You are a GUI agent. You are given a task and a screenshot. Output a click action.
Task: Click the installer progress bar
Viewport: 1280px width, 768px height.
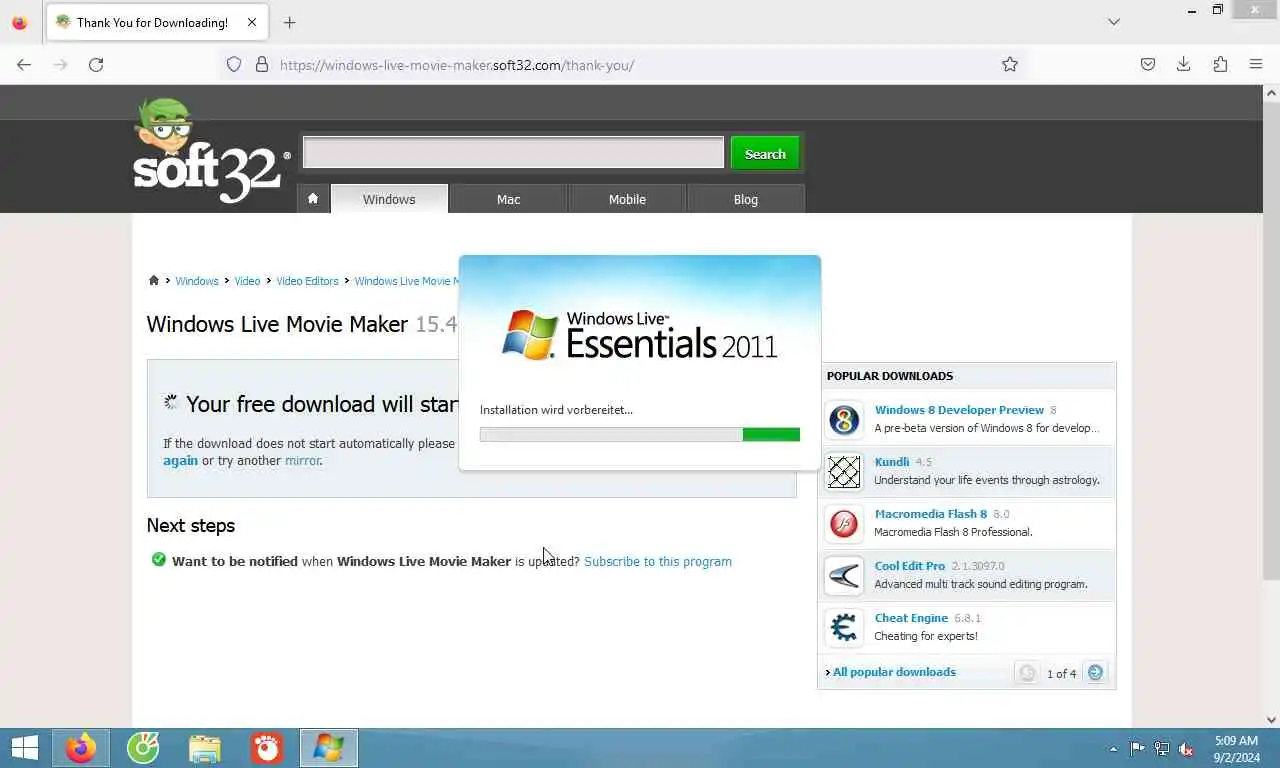(640, 435)
